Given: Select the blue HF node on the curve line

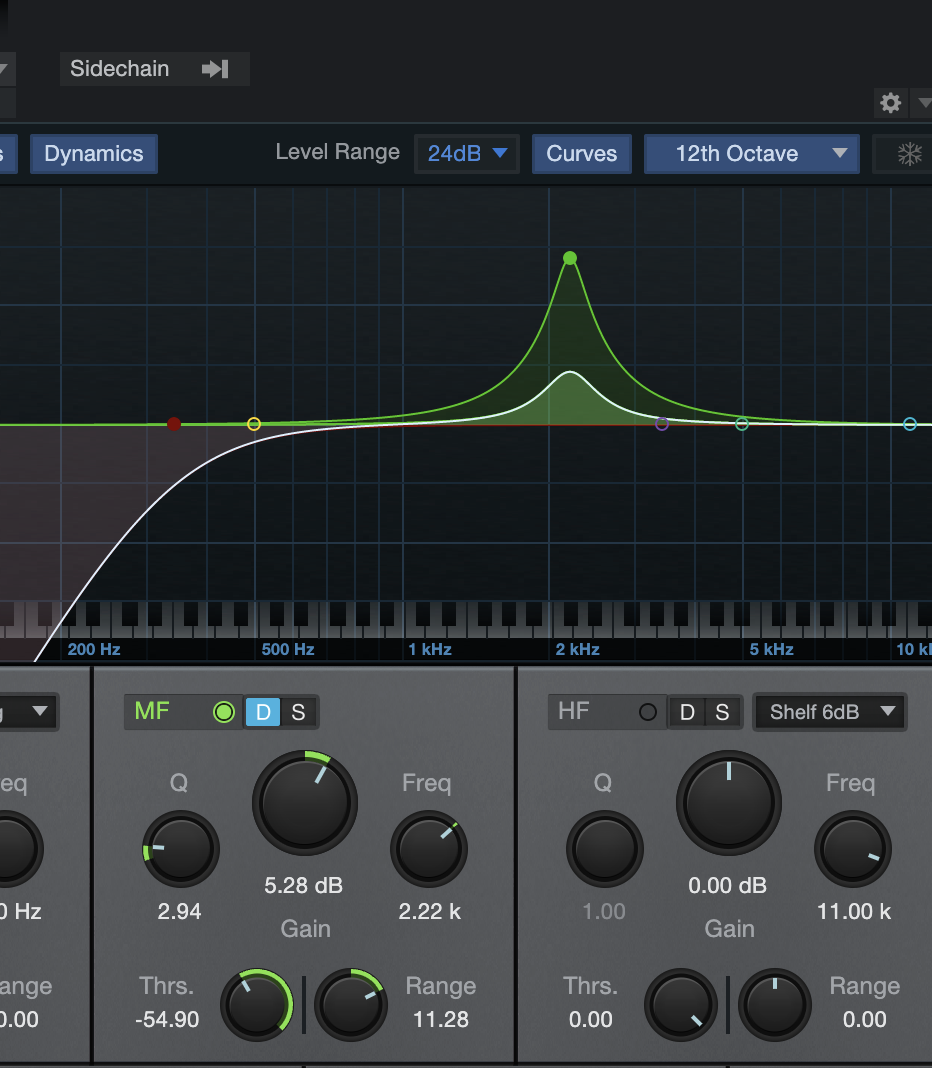Looking at the screenshot, I should tap(909, 423).
